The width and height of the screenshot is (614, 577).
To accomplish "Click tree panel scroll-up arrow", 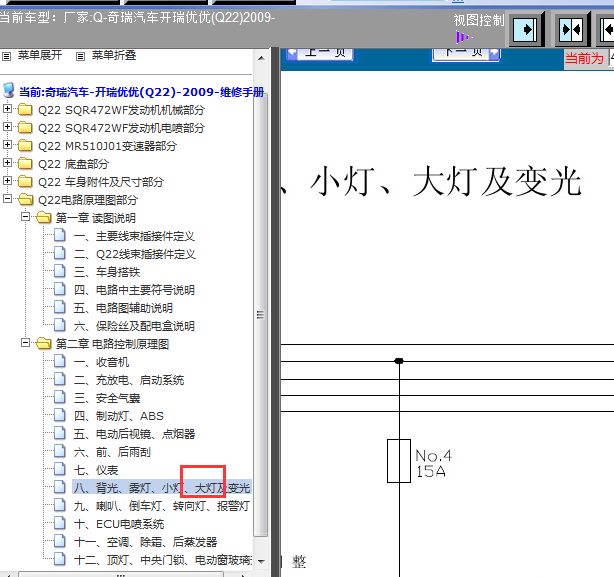I will pyautogui.click(x=261, y=58).
